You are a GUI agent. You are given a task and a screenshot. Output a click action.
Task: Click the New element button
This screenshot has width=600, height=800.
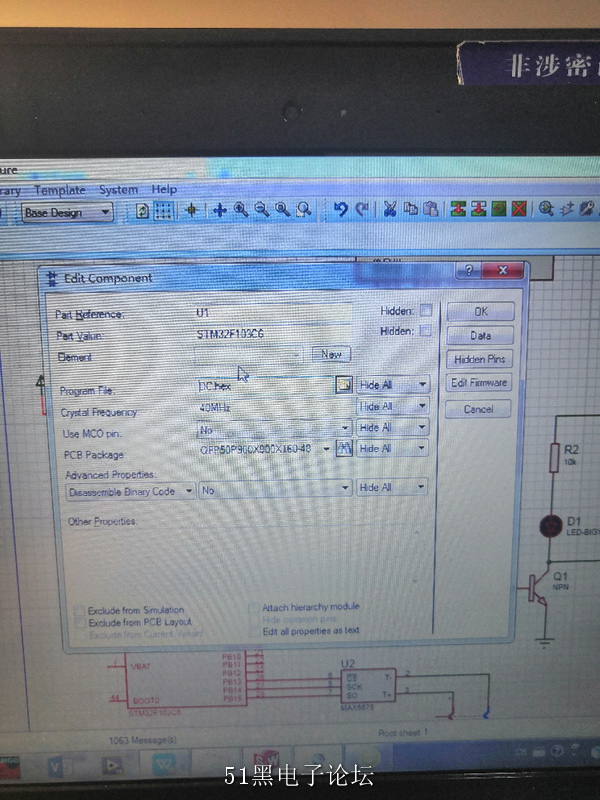pos(331,355)
